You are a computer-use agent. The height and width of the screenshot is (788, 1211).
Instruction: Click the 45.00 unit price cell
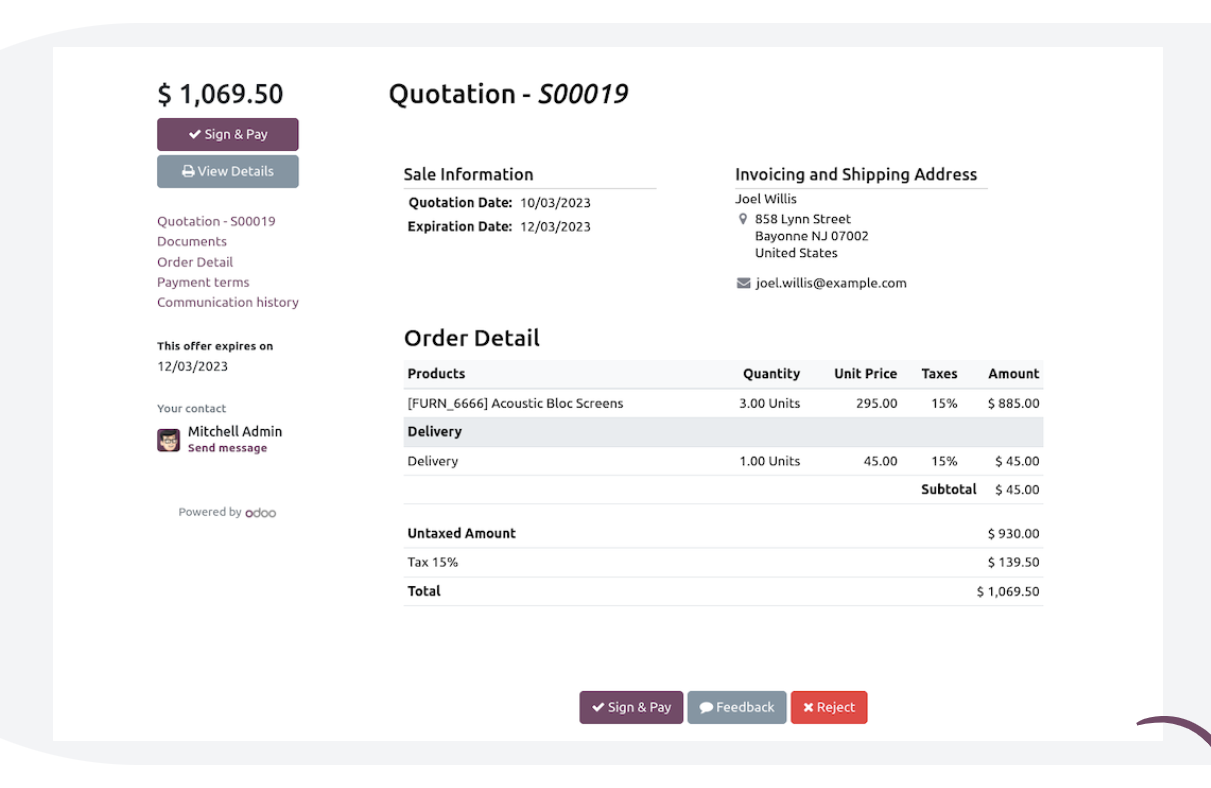[x=881, y=462]
